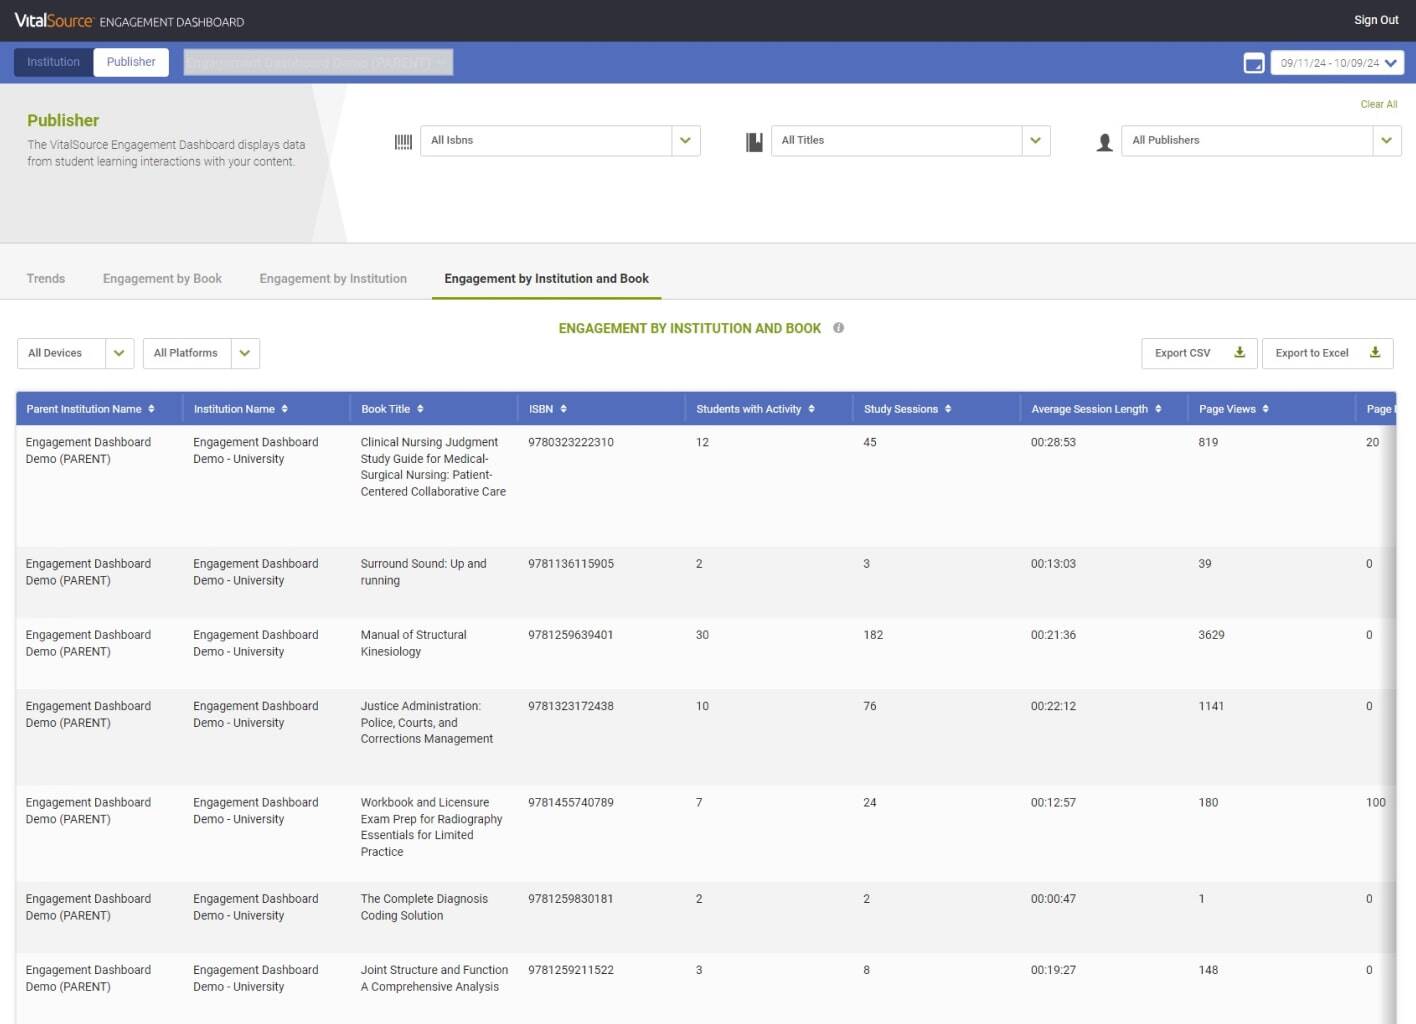The width and height of the screenshot is (1416, 1024).
Task: Select Engagement by Institution and Book tab
Action: (546, 279)
